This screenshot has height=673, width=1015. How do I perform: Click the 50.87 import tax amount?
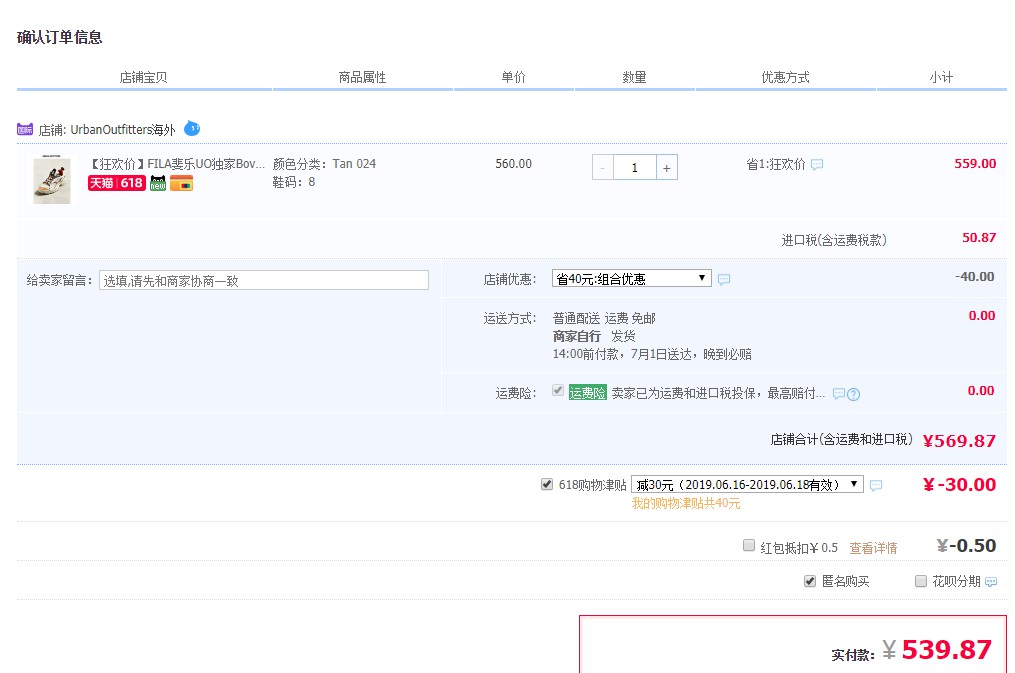click(x=979, y=237)
